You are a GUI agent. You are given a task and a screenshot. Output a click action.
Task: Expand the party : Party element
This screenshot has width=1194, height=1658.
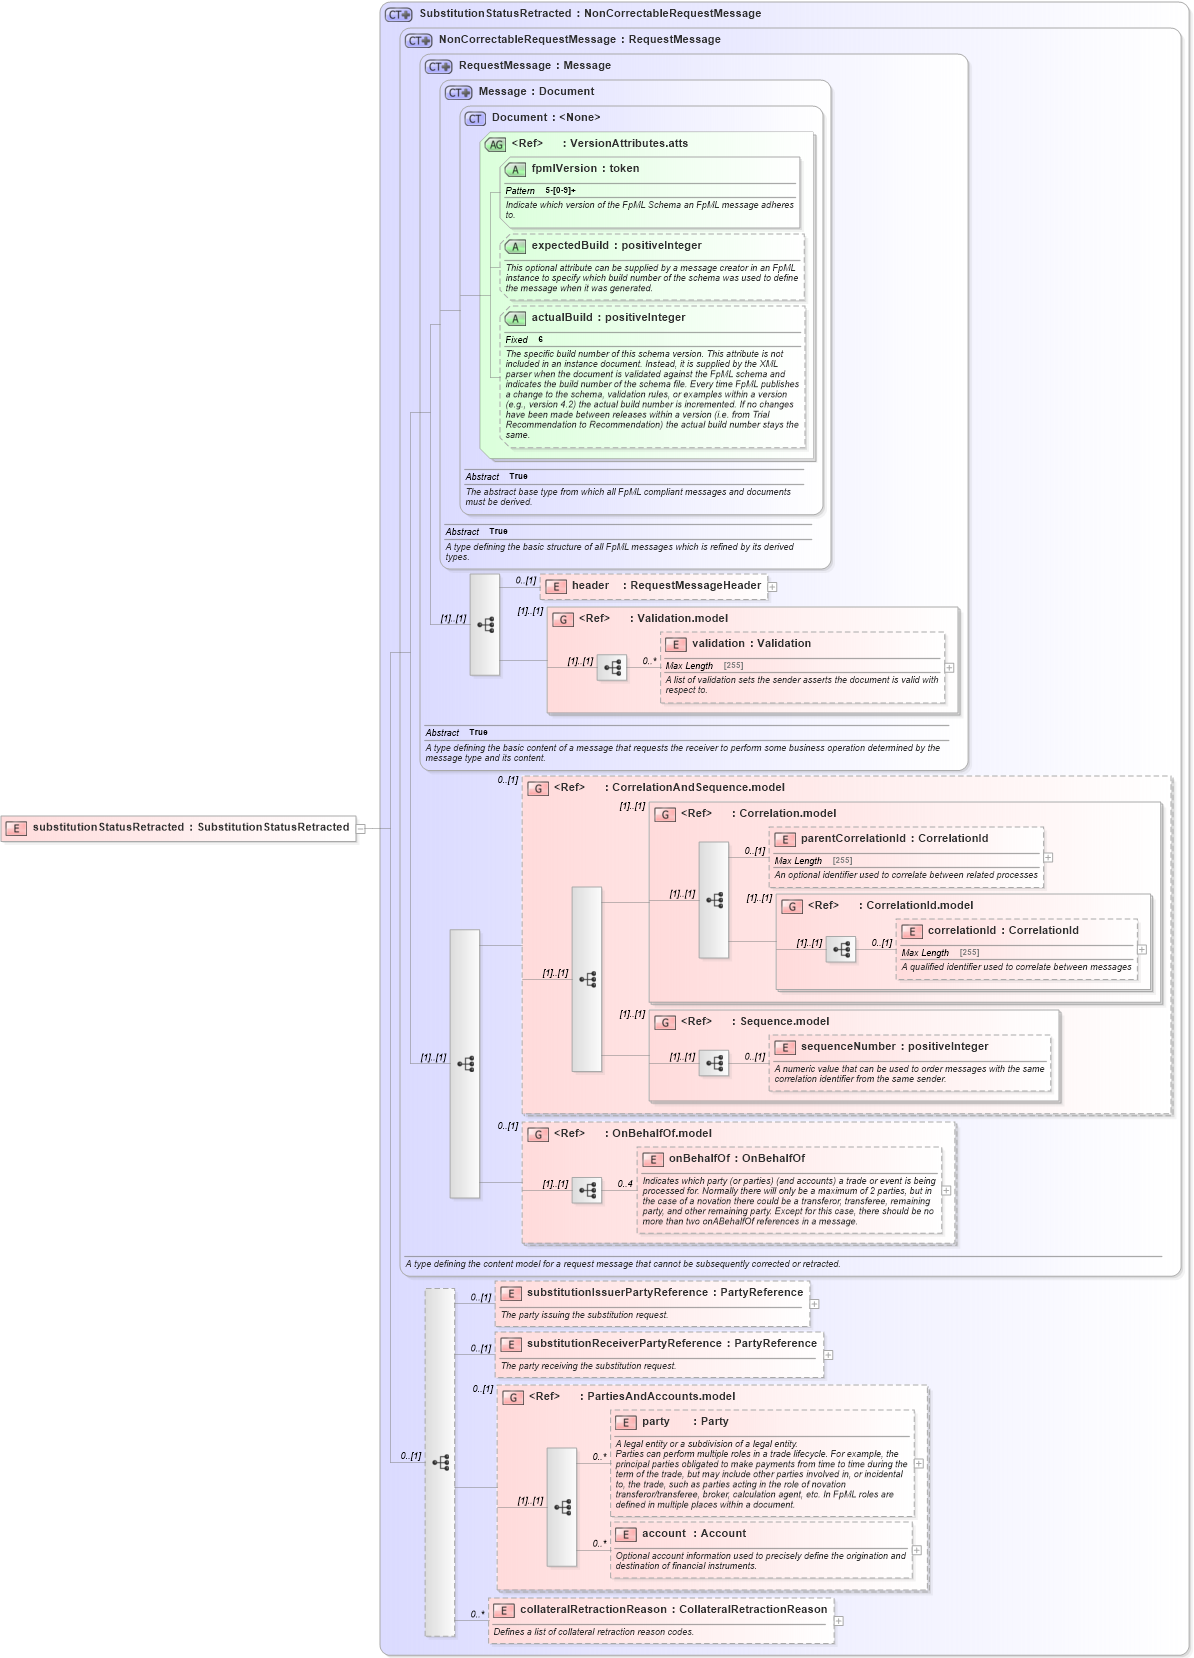(919, 1464)
